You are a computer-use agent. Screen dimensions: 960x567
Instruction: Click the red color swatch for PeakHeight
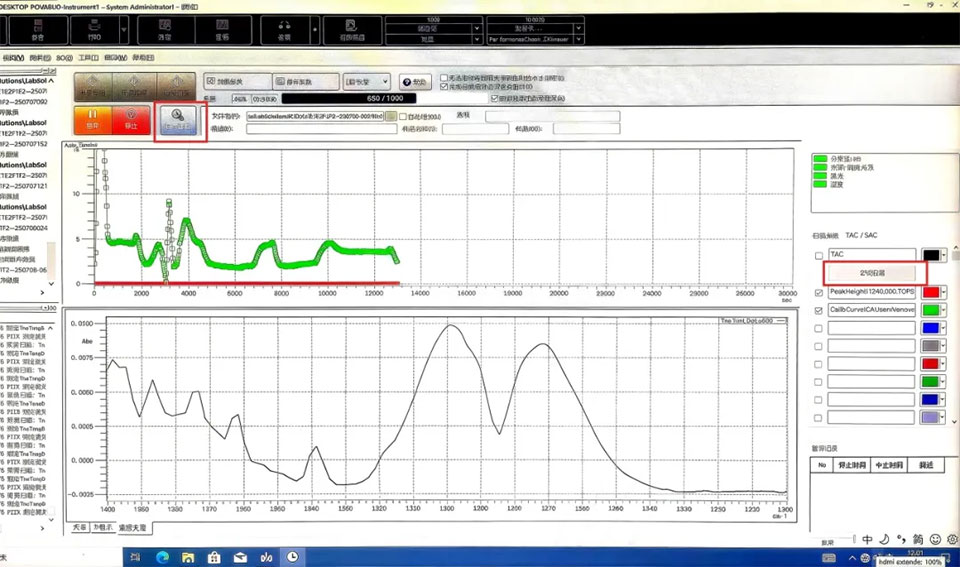click(x=931, y=292)
